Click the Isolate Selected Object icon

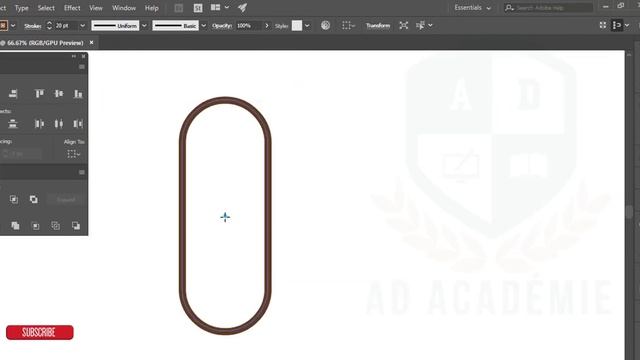pyautogui.click(x=404, y=25)
